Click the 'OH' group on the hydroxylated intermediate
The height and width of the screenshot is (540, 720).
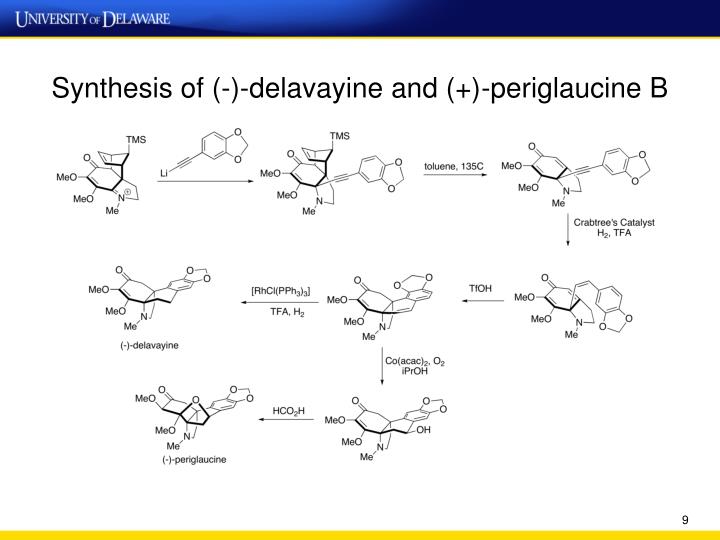(x=423, y=430)
